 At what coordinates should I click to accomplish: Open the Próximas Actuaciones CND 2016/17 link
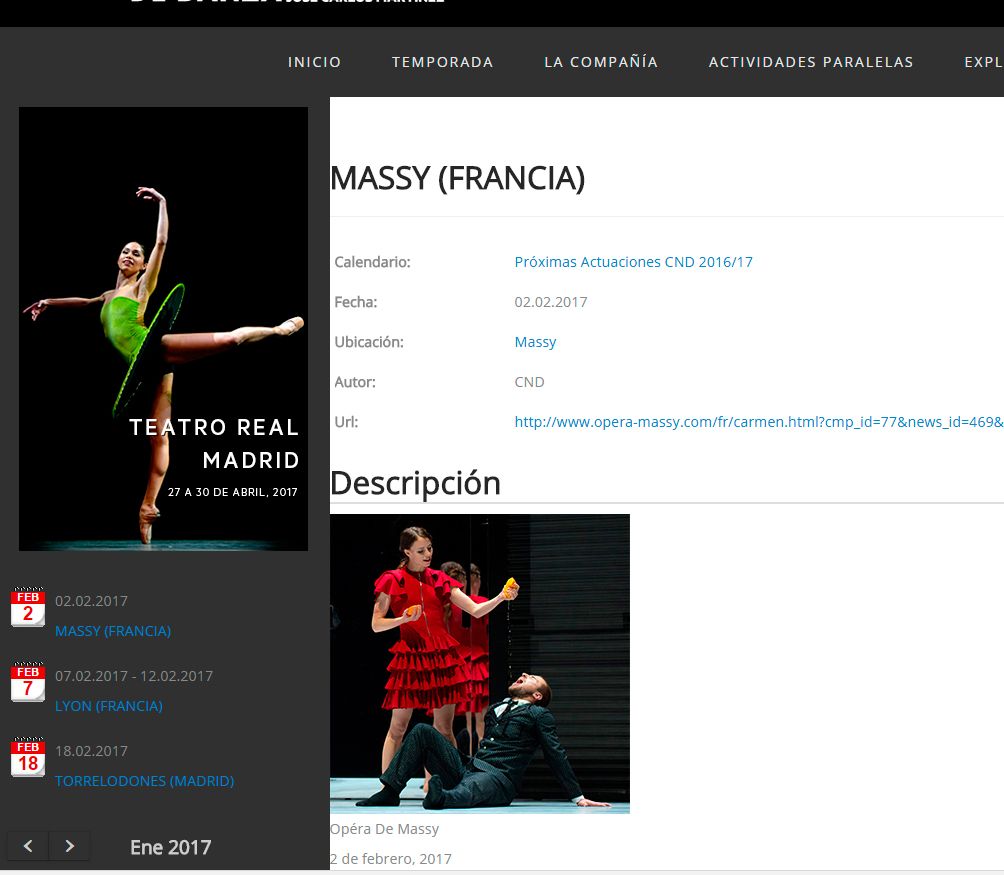[633, 262]
